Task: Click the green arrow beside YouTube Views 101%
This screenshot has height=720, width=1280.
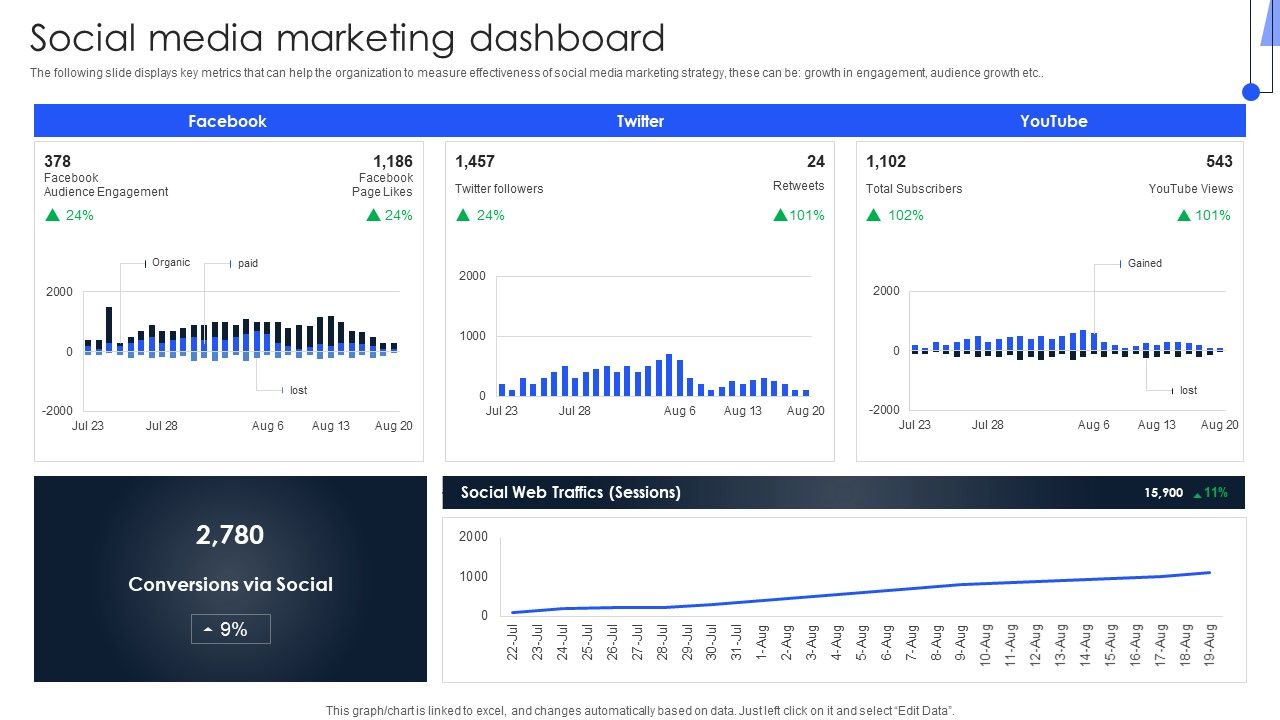Action: coord(1184,215)
